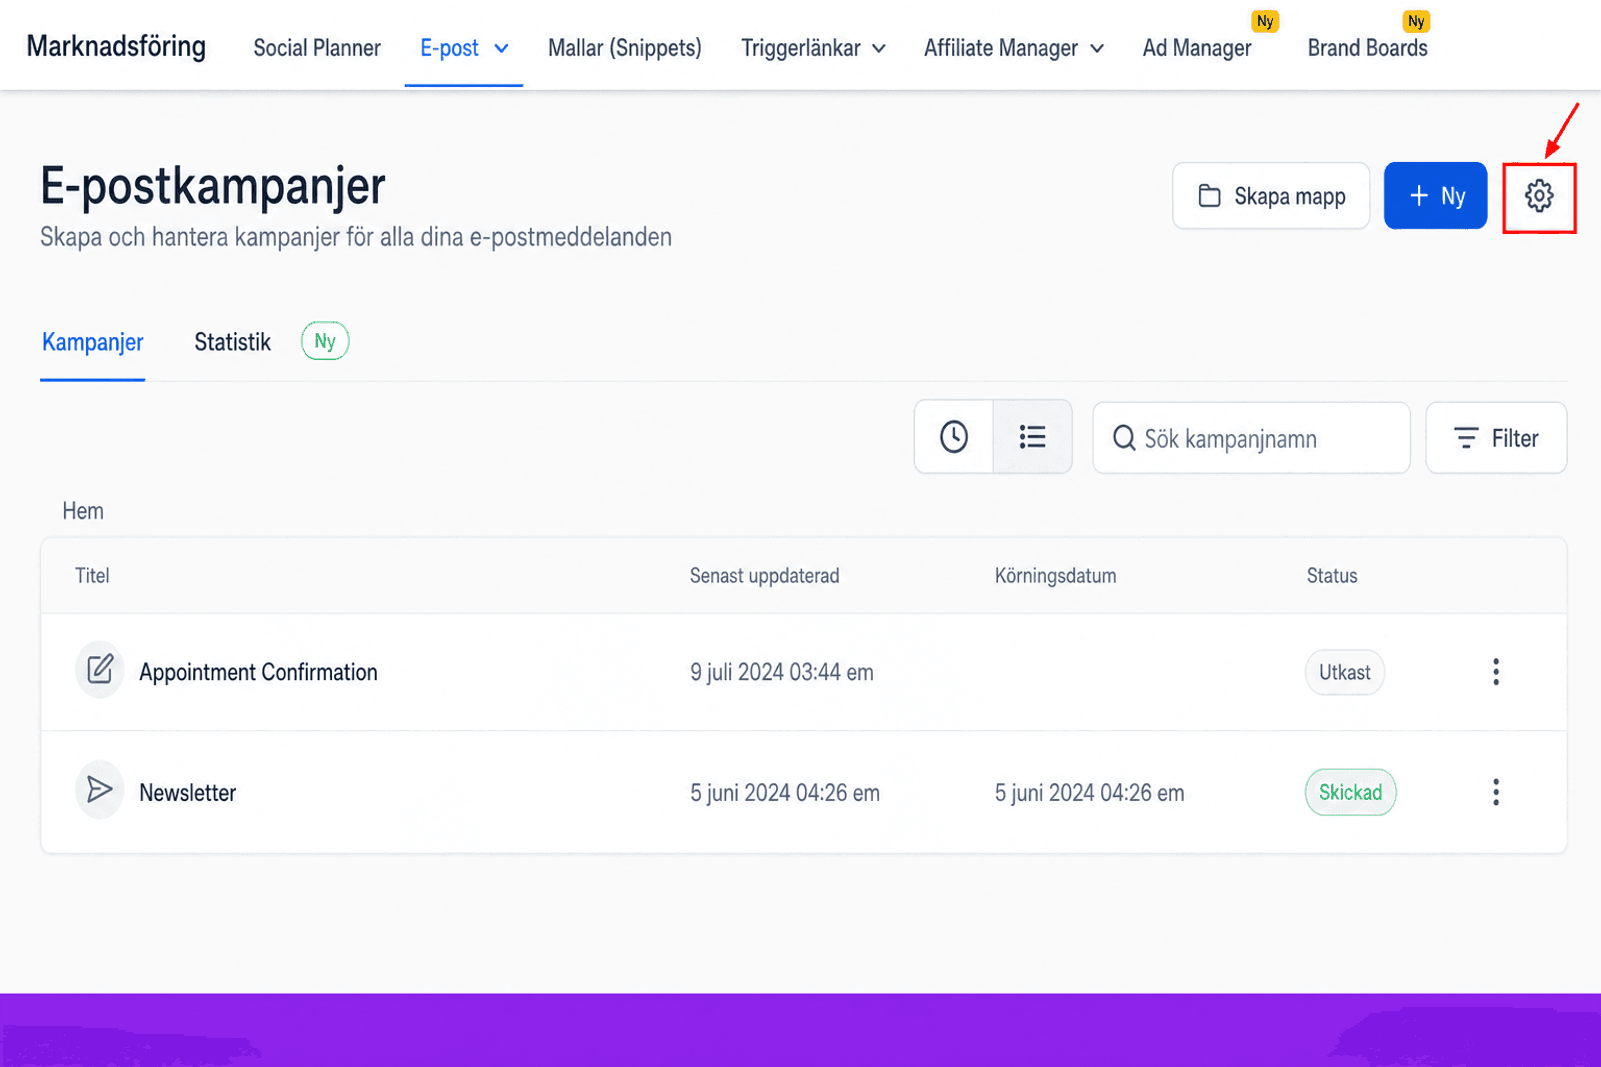The width and height of the screenshot is (1601, 1067).
Task: Open the three-dot menu for Appointment Confirmation
Action: tap(1496, 672)
